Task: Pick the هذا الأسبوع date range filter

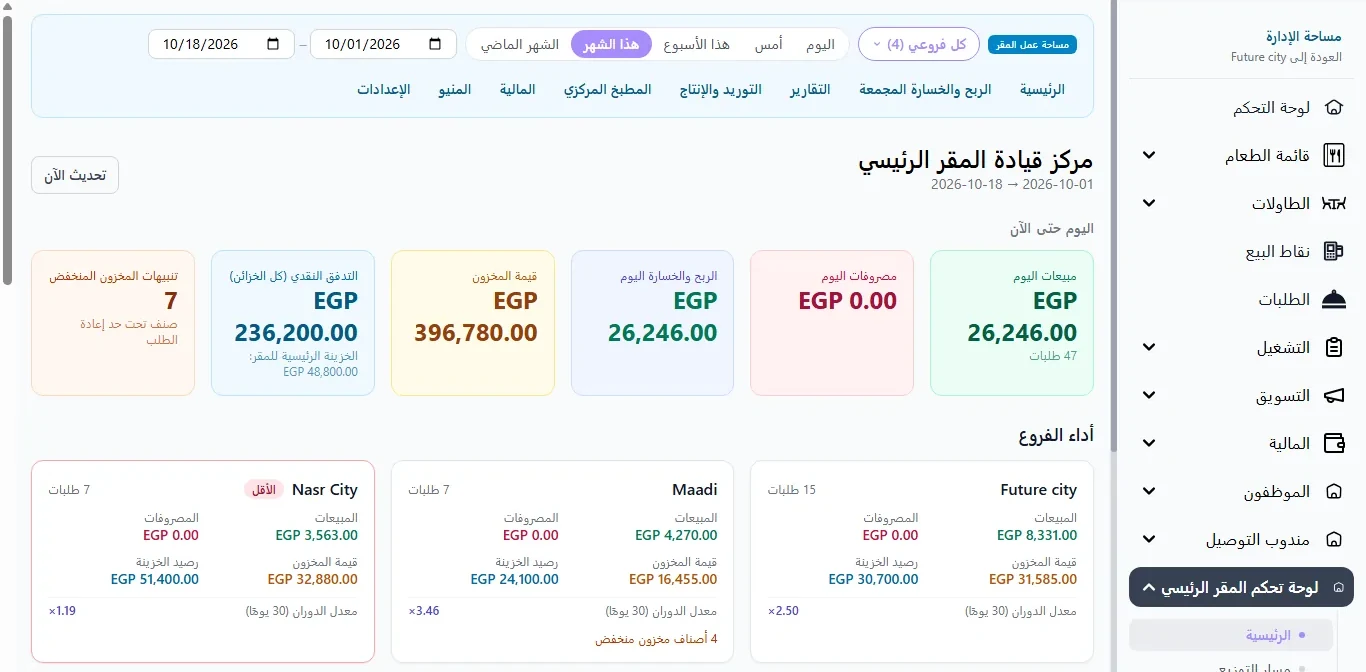Action: (697, 44)
